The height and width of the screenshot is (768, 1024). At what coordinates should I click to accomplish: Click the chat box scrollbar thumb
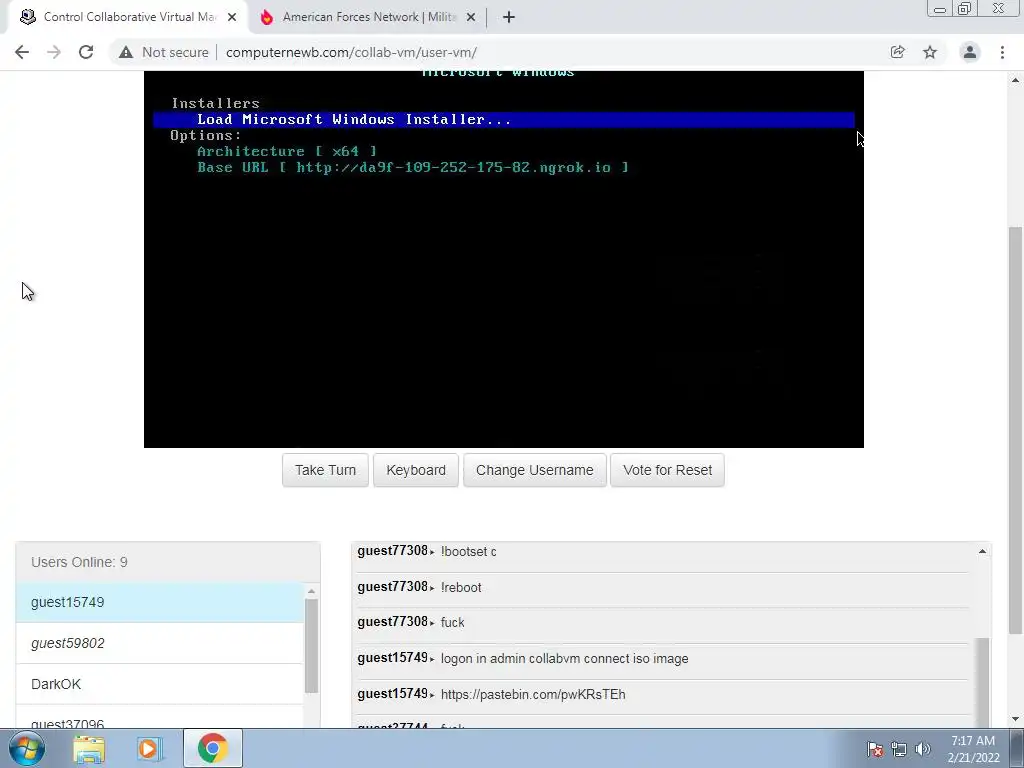point(982,682)
